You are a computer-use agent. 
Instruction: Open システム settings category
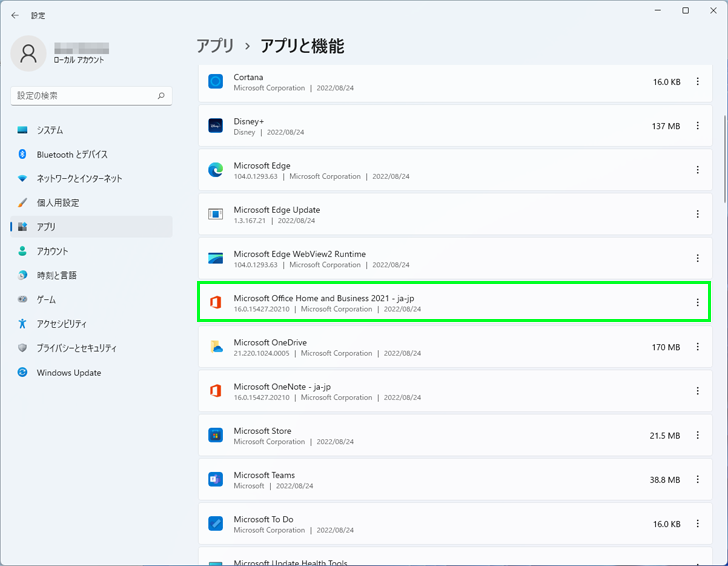[x=91, y=130]
